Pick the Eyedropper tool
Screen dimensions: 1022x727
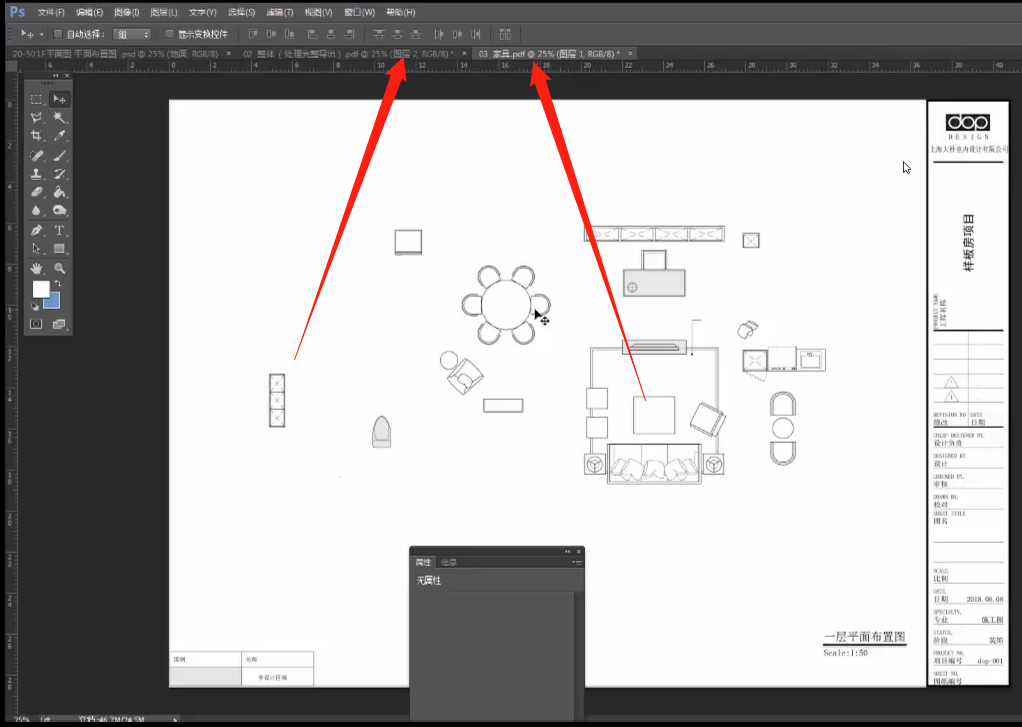coord(59,136)
